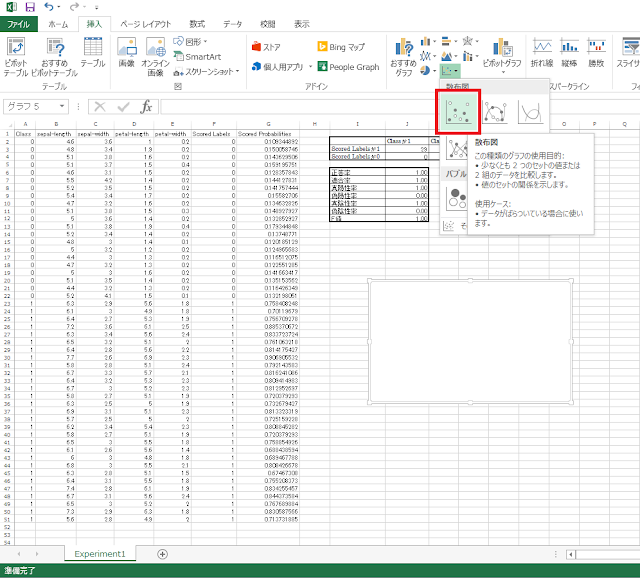The image size is (640, 578).
Task: Click the formula bar input field
Action: 400,106
